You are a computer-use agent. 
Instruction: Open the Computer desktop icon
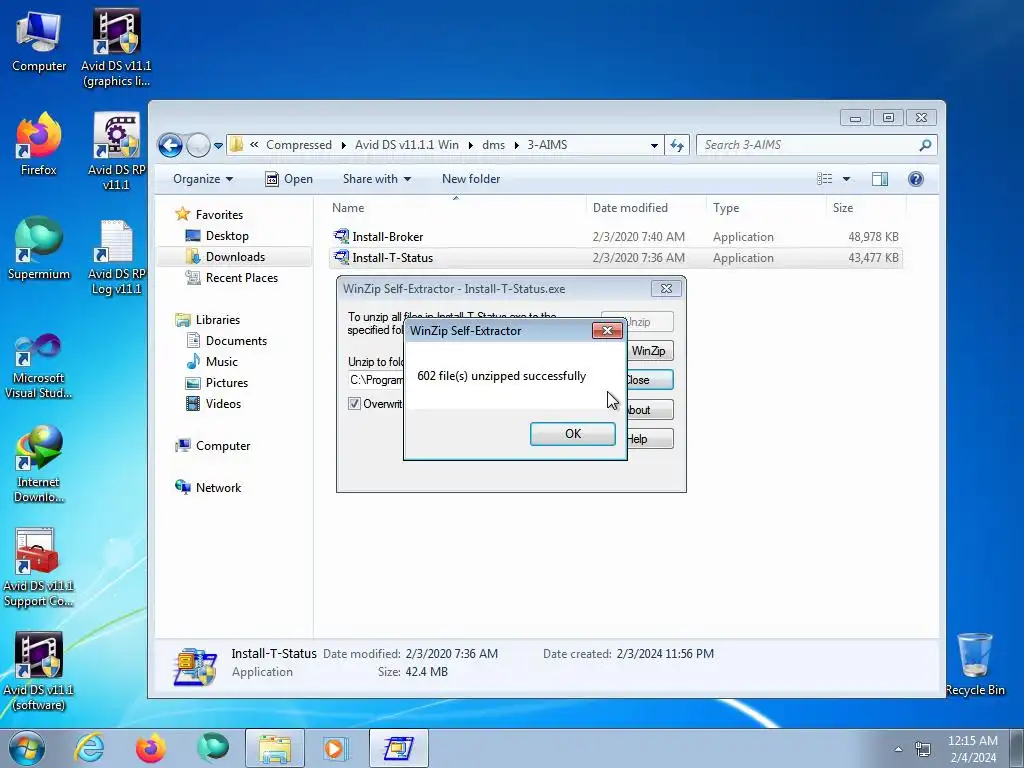39,42
